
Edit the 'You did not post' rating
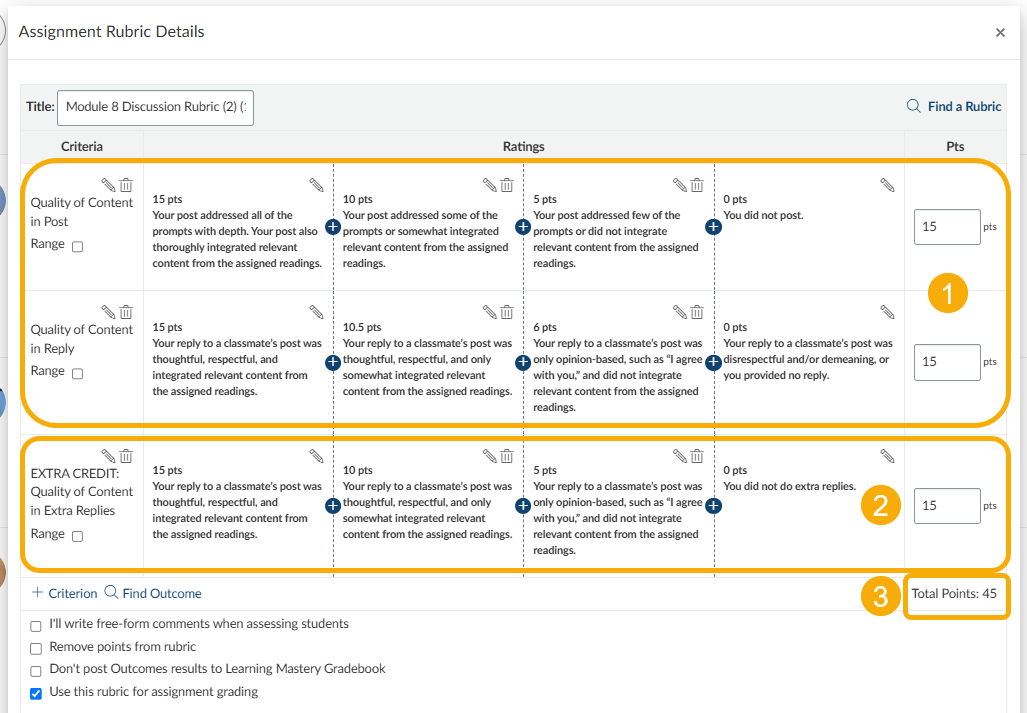(887, 185)
